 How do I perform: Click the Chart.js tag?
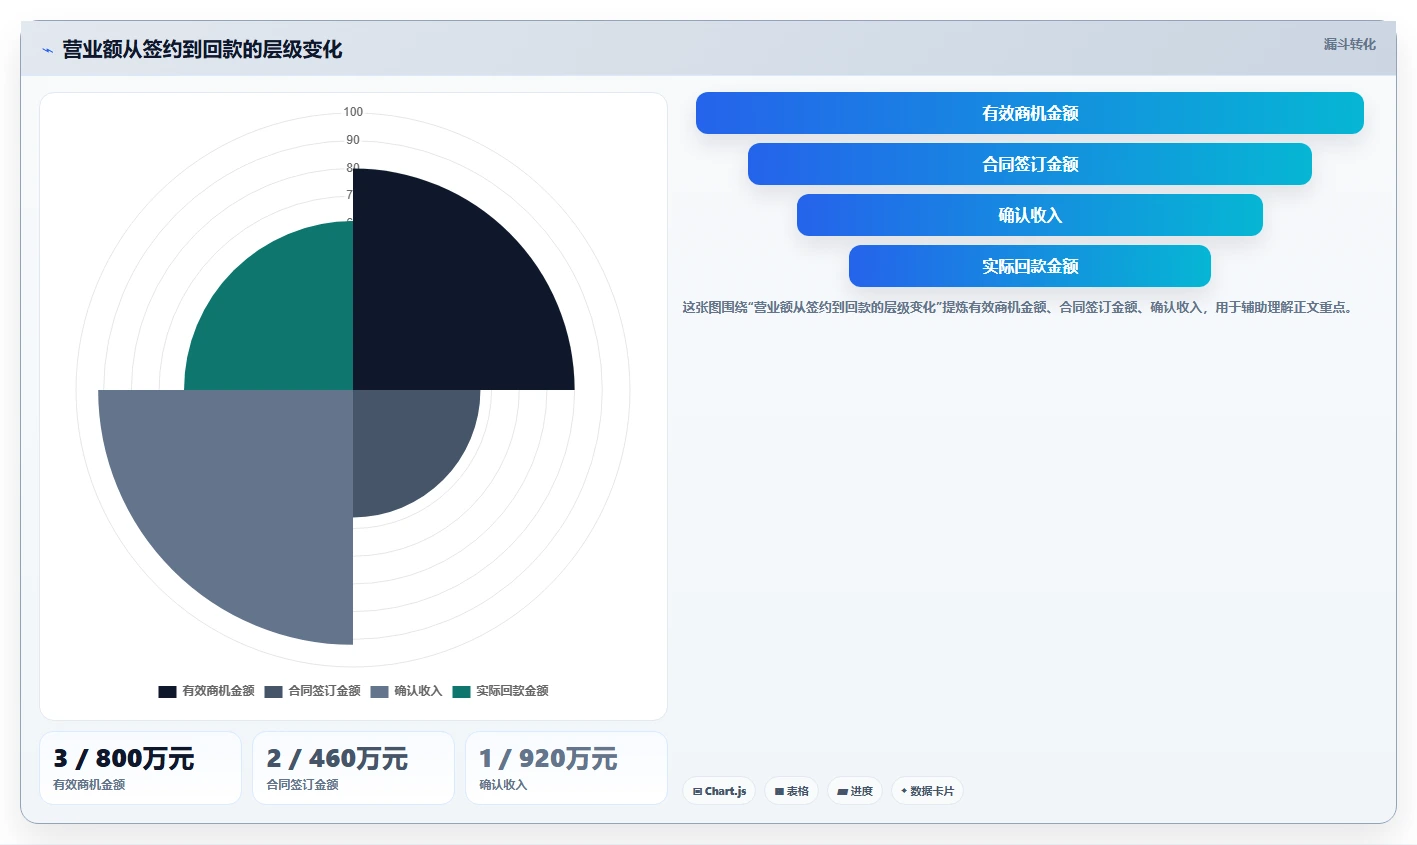(719, 791)
